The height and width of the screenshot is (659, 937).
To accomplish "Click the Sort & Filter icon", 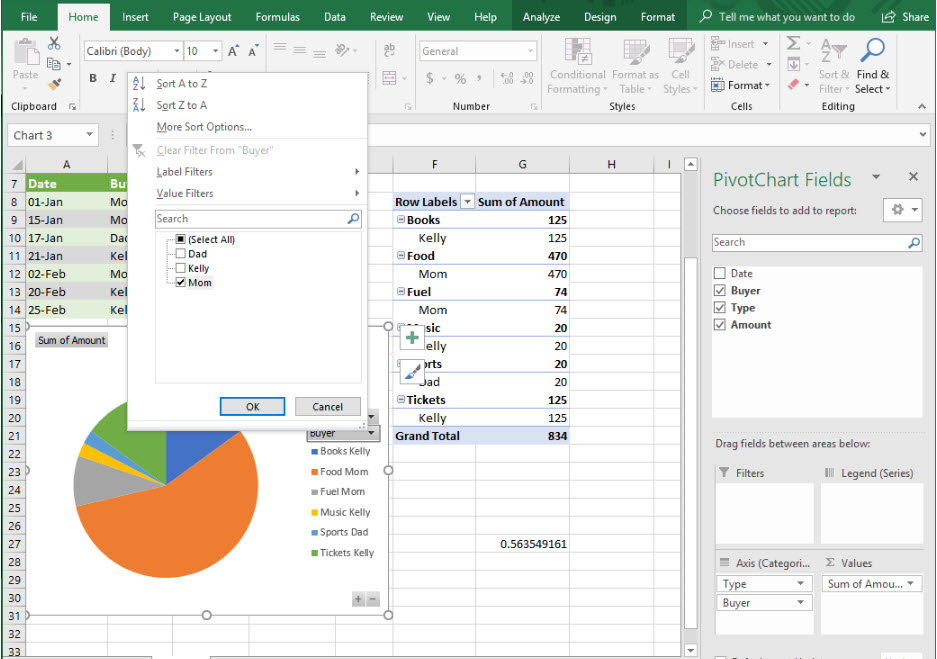I will click(832, 52).
